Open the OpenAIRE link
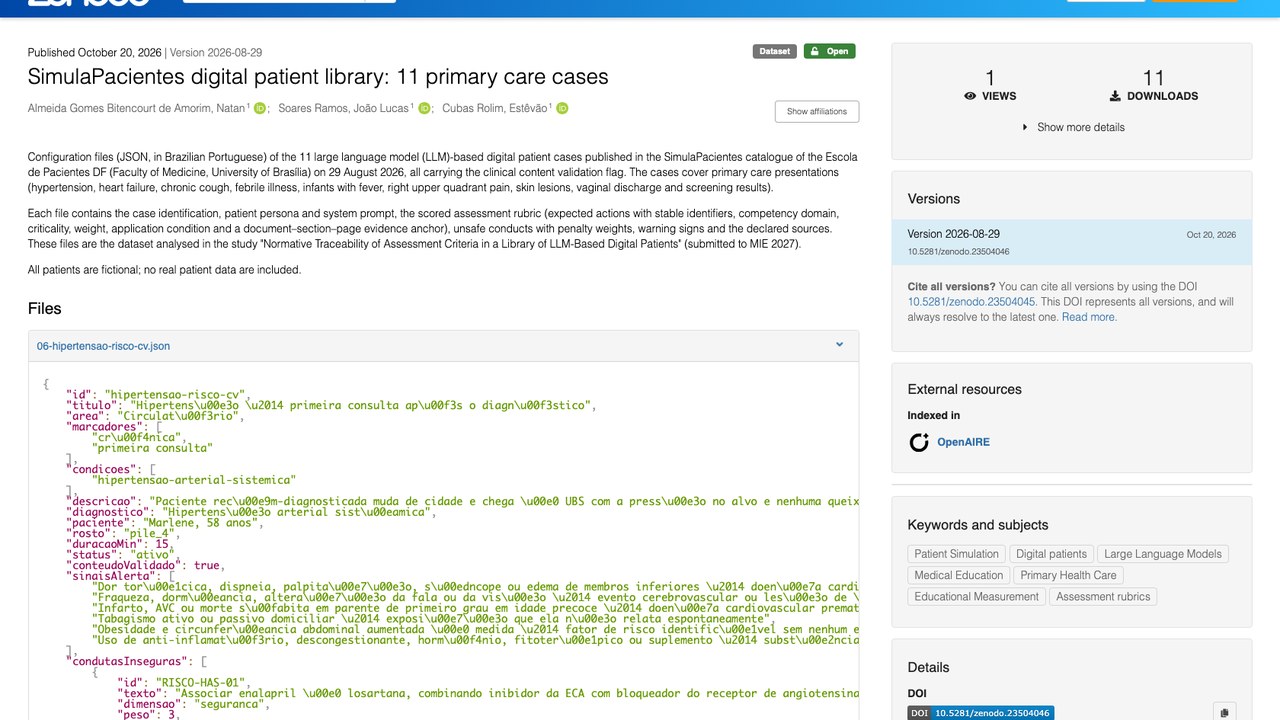1280x720 pixels. 963,442
